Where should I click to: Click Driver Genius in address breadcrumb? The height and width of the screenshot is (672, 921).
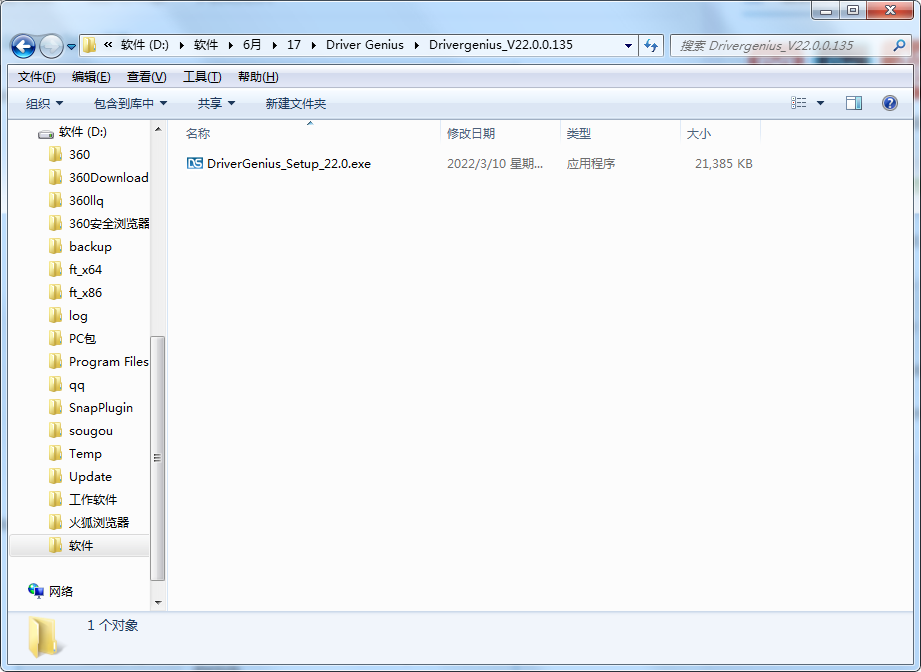click(x=365, y=45)
